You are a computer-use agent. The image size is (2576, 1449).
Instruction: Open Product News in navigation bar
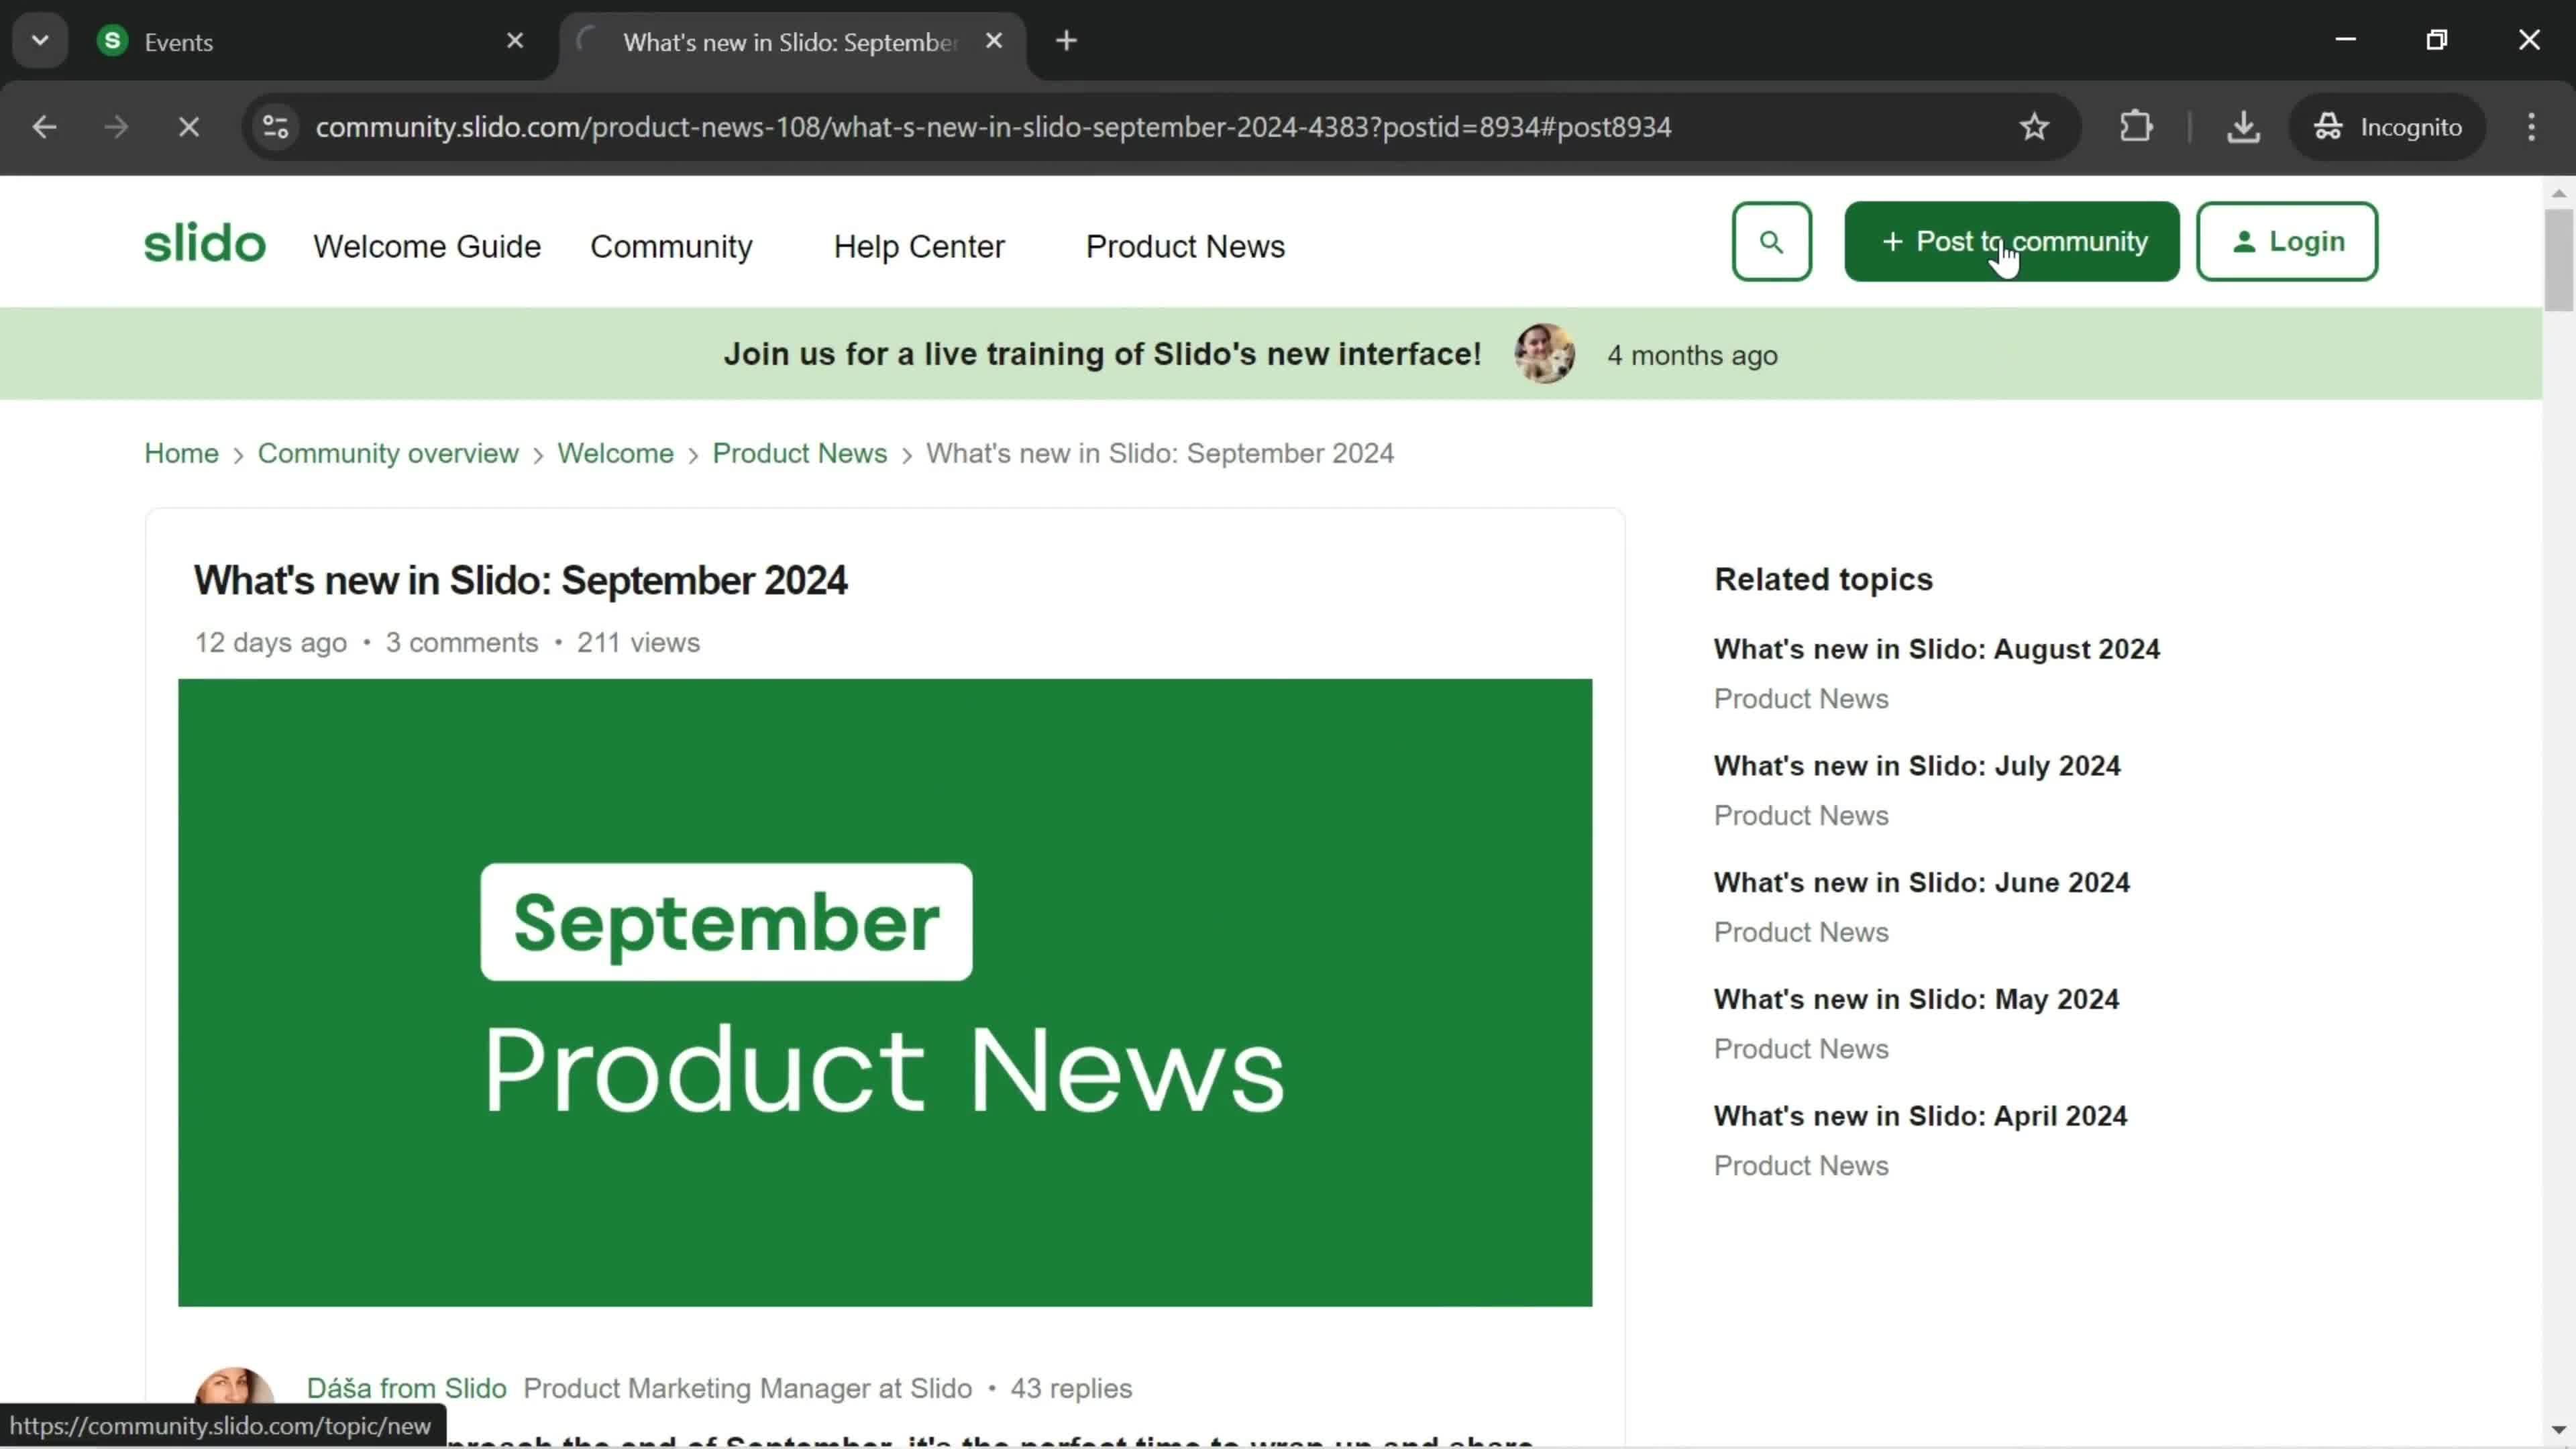coord(1185,246)
